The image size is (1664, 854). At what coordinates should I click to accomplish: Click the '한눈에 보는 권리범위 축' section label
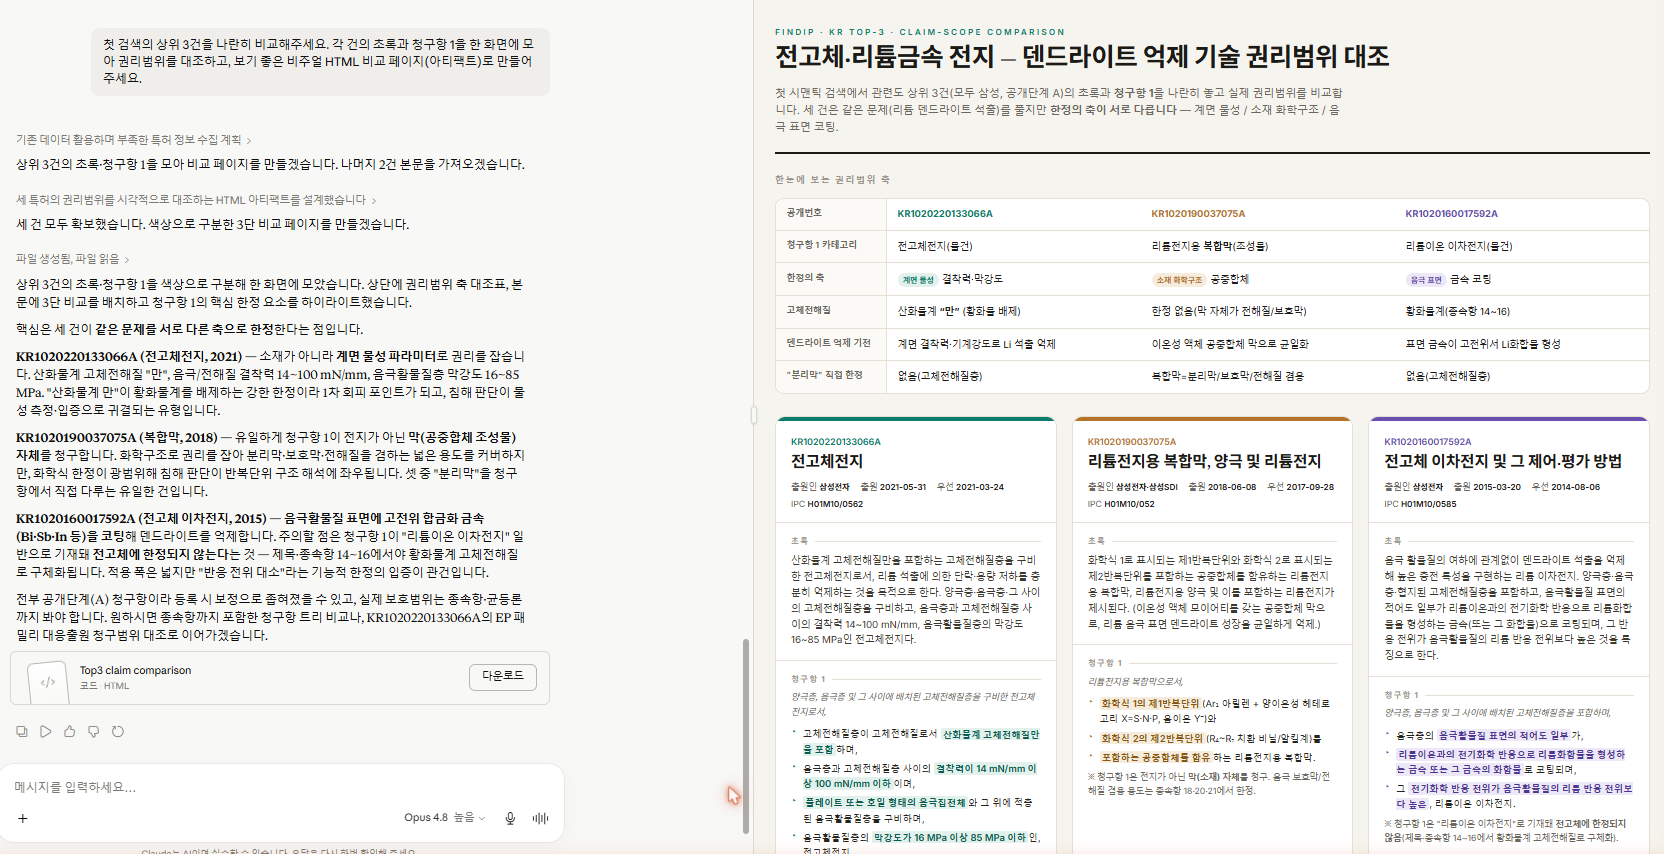tap(832, 180)
